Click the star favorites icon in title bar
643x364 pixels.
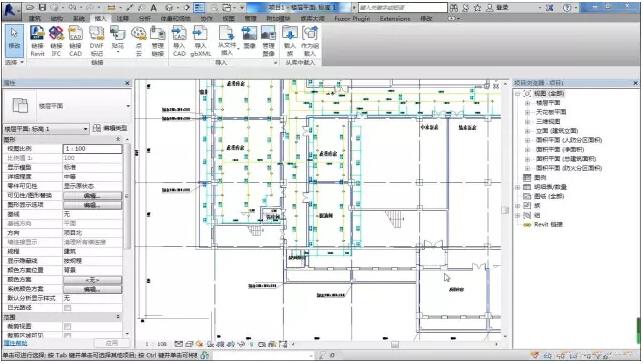pos(477,7)
